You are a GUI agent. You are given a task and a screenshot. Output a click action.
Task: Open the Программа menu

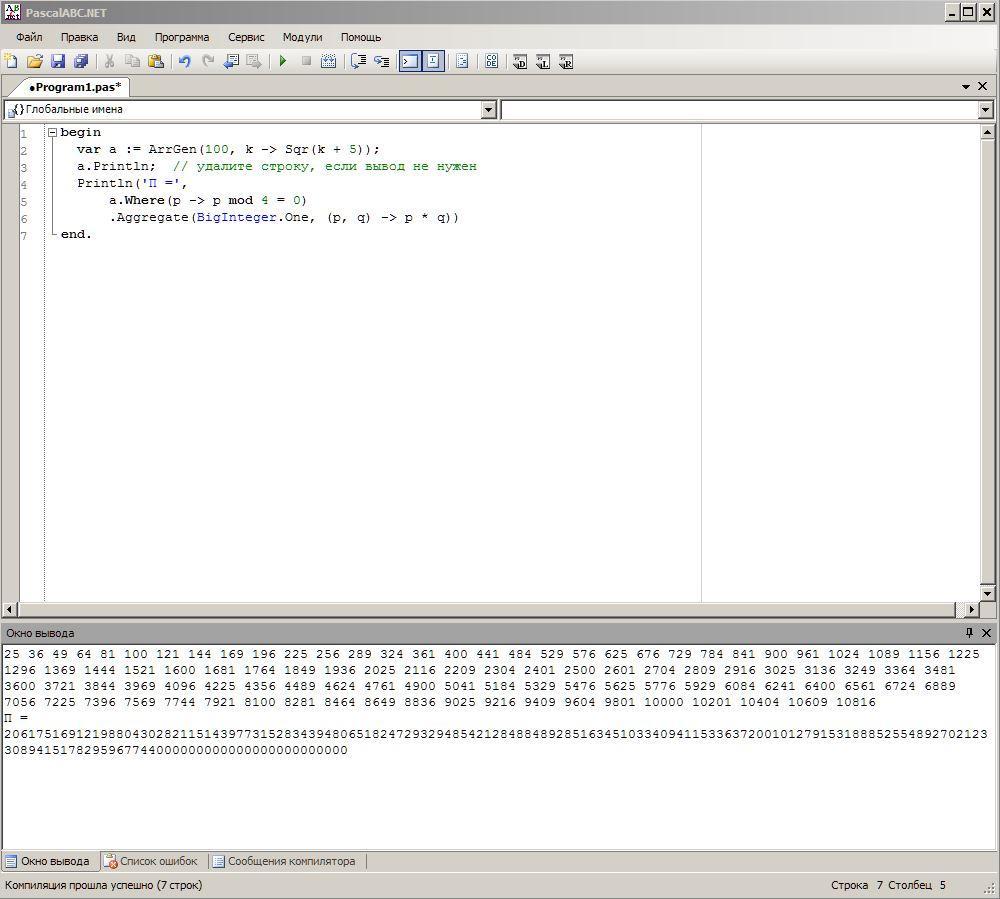(182, 37)
